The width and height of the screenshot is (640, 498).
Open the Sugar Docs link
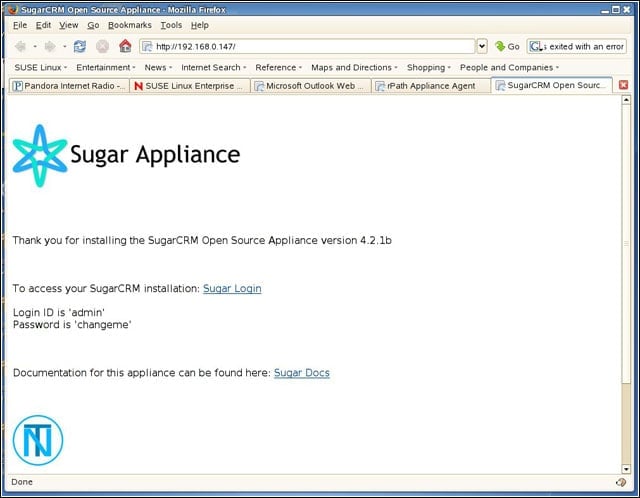(302, 373)
